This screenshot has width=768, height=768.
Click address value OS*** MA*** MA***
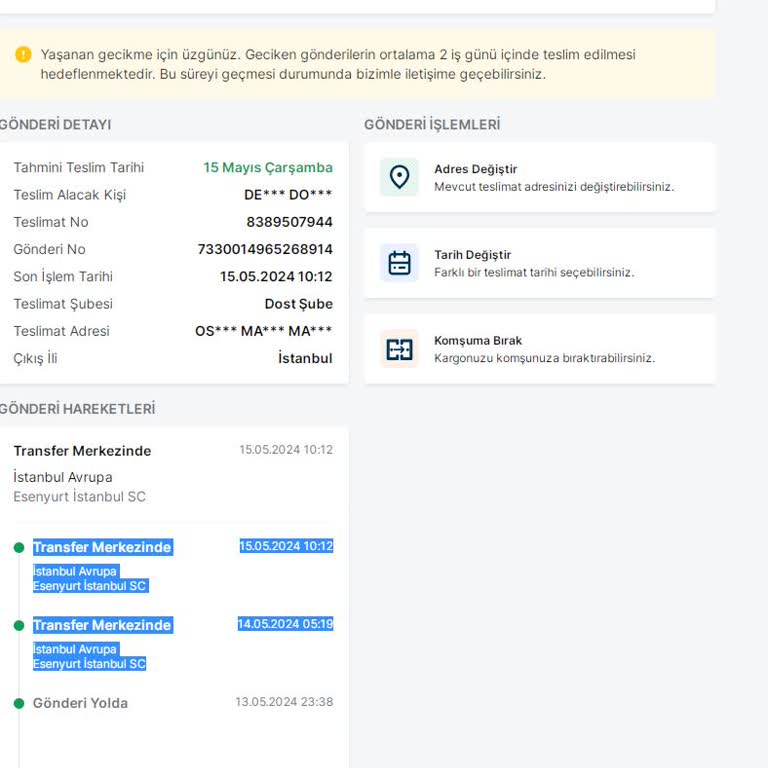coord(264,331)
